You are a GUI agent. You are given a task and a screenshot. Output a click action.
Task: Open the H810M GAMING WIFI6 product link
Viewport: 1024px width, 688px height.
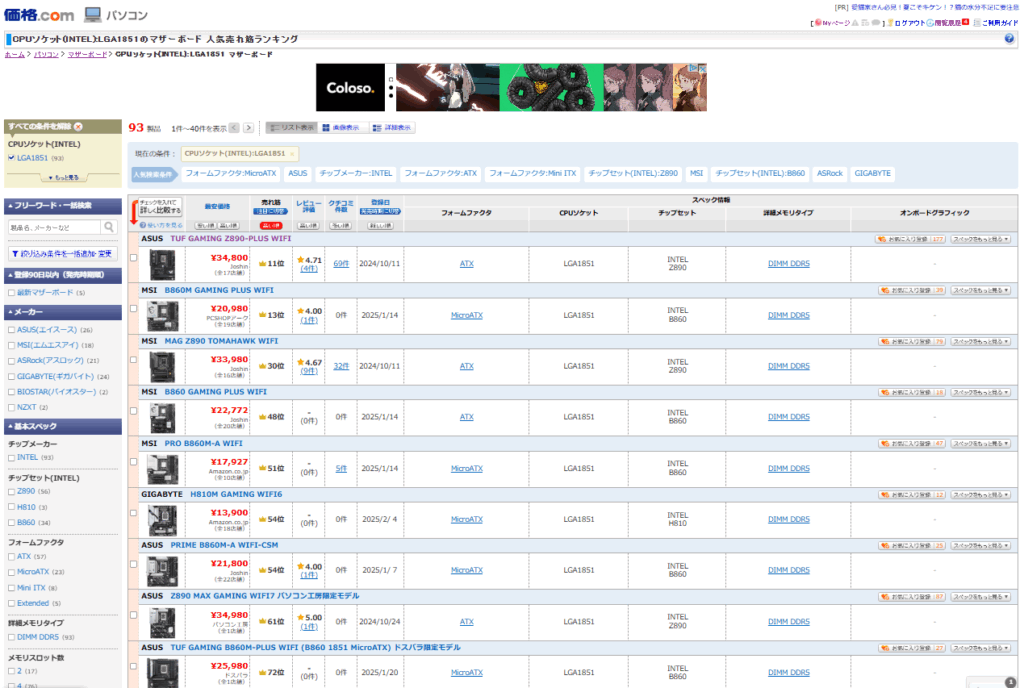click(236, 495)
